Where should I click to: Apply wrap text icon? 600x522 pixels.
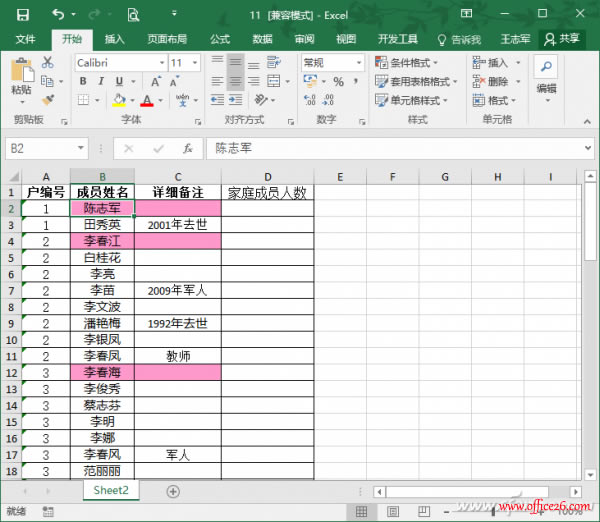click(x=273, y=62)
